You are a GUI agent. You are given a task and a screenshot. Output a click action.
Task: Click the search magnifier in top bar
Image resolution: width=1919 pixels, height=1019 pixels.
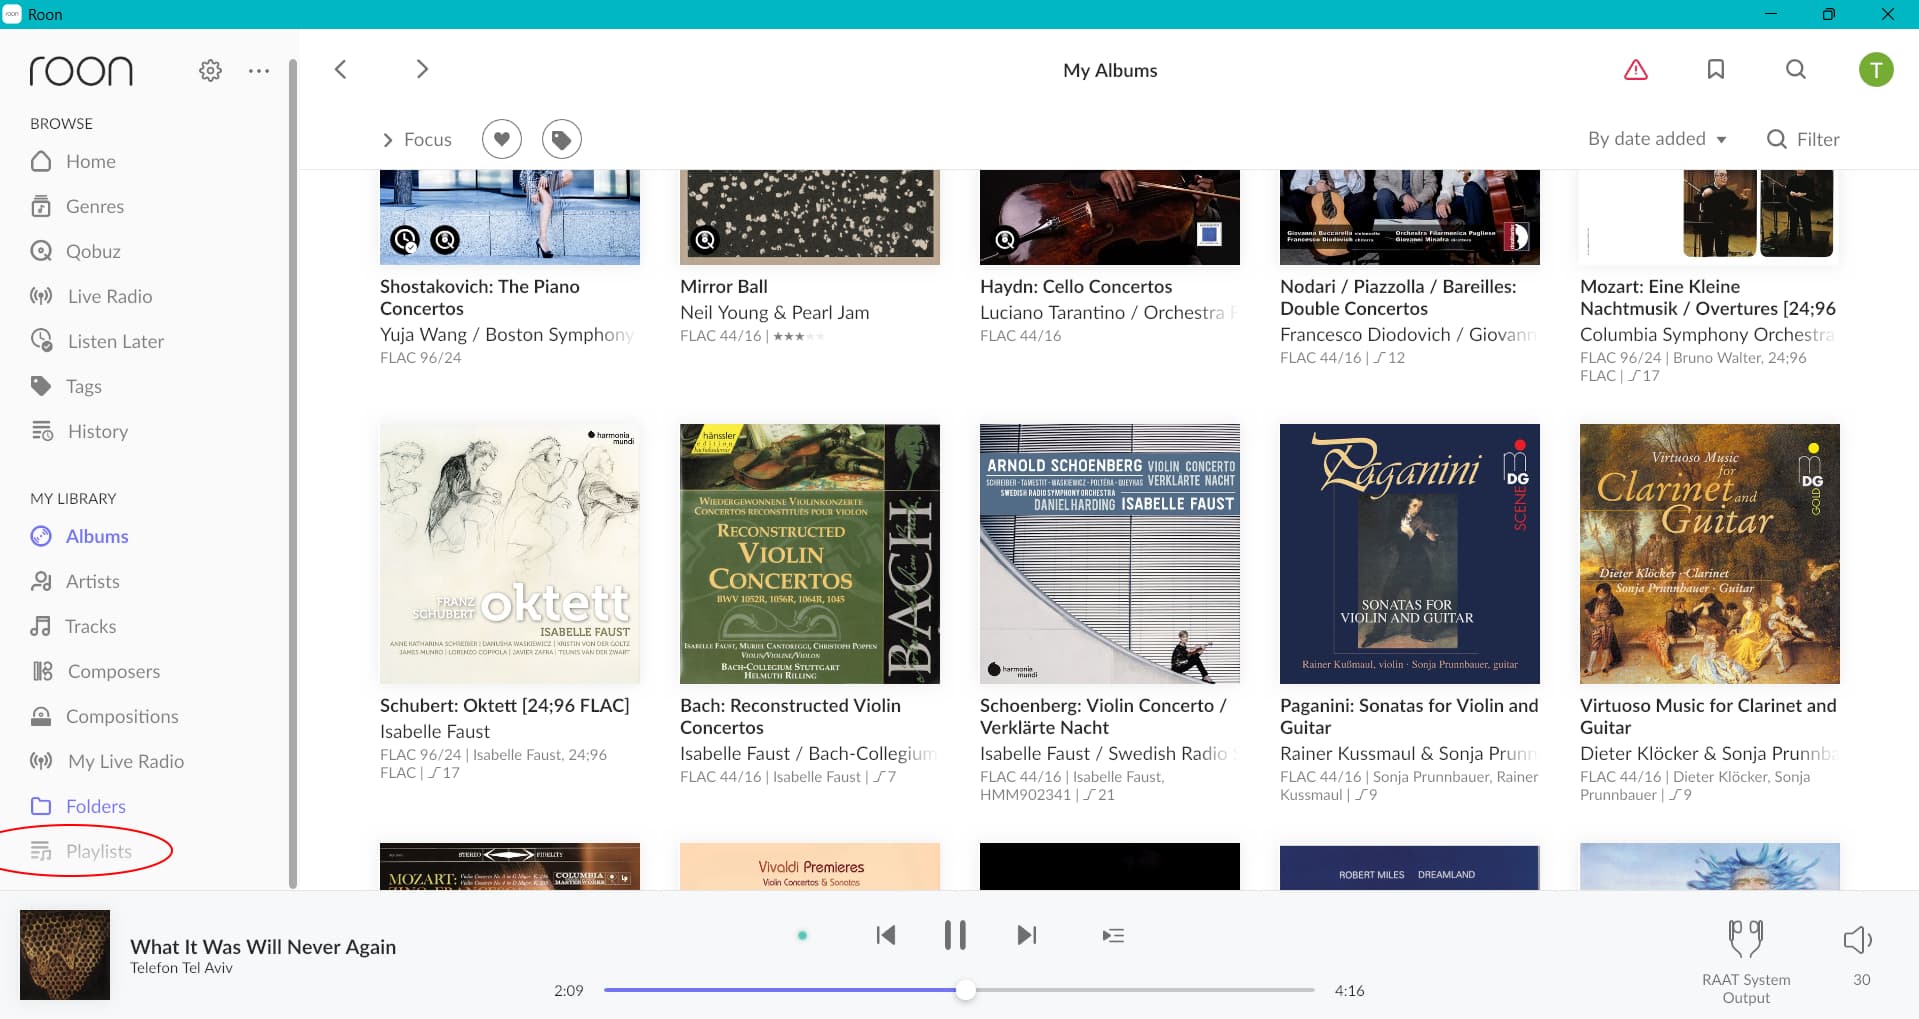[x=1796, y=69]
